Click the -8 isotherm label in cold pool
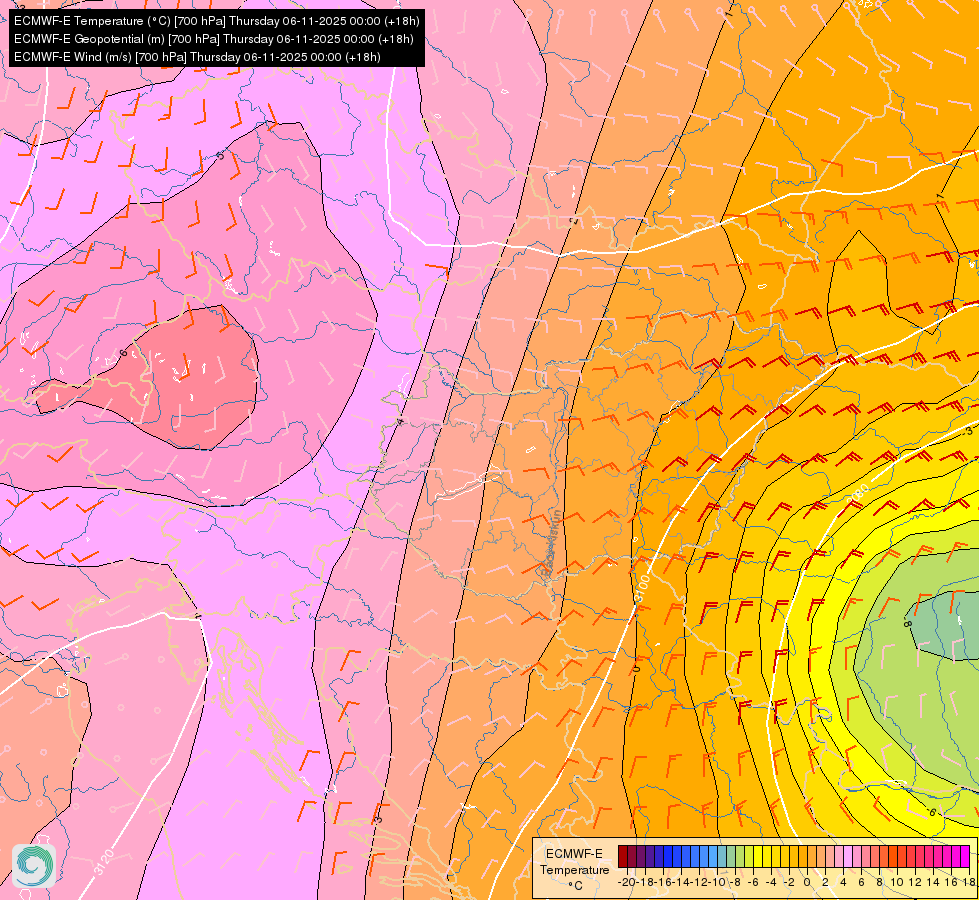Viewport: 979px width, 900px height. pos(908,623)
